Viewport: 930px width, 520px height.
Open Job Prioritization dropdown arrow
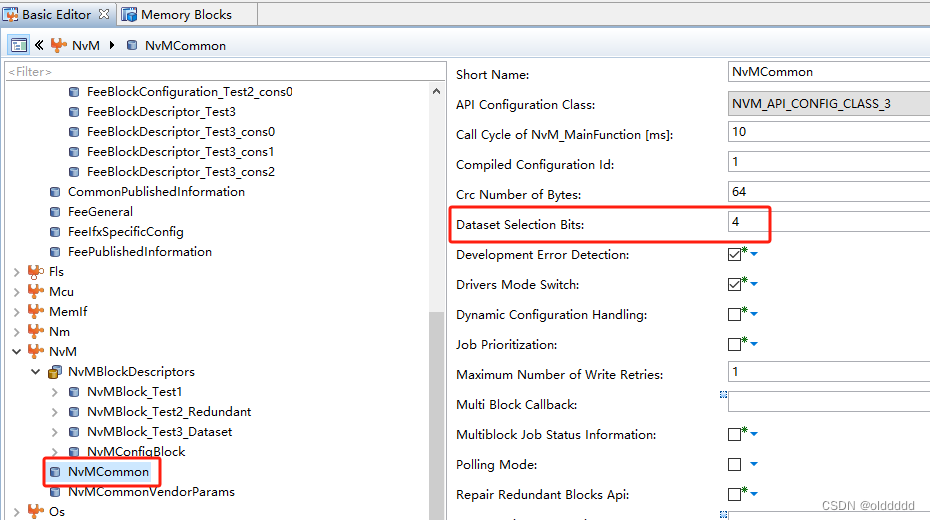point(754,343)
